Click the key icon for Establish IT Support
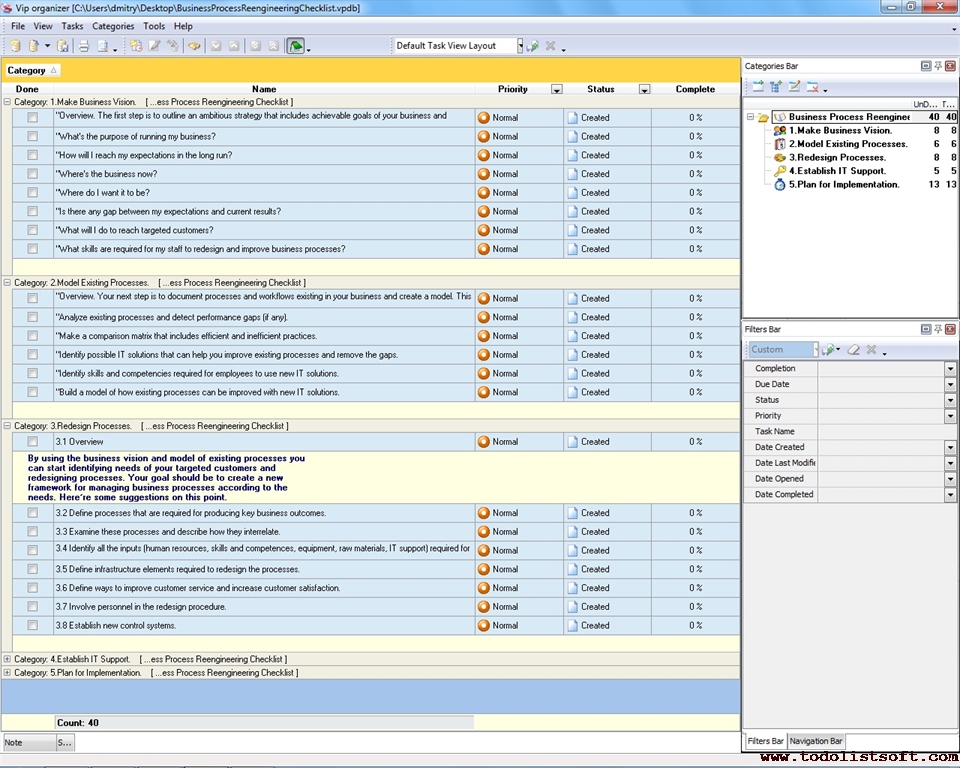The image size is (960, 768). pos(780,171)
